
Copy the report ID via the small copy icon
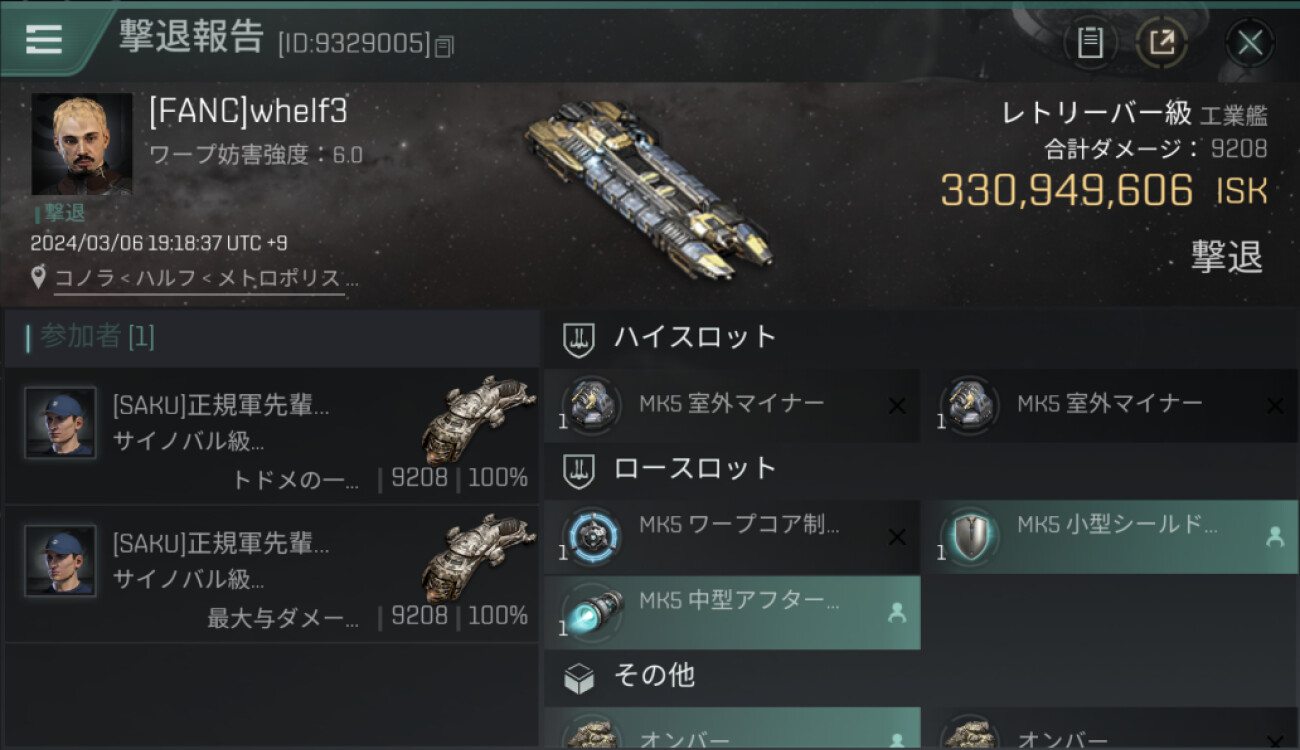(444, 45)
